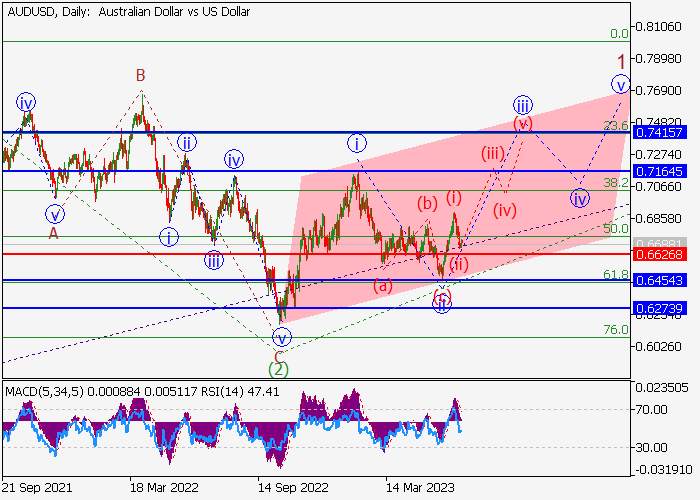Select the 0.62739 blue price level tag
This screenshot has width=700, height=500.
[659, 308]
